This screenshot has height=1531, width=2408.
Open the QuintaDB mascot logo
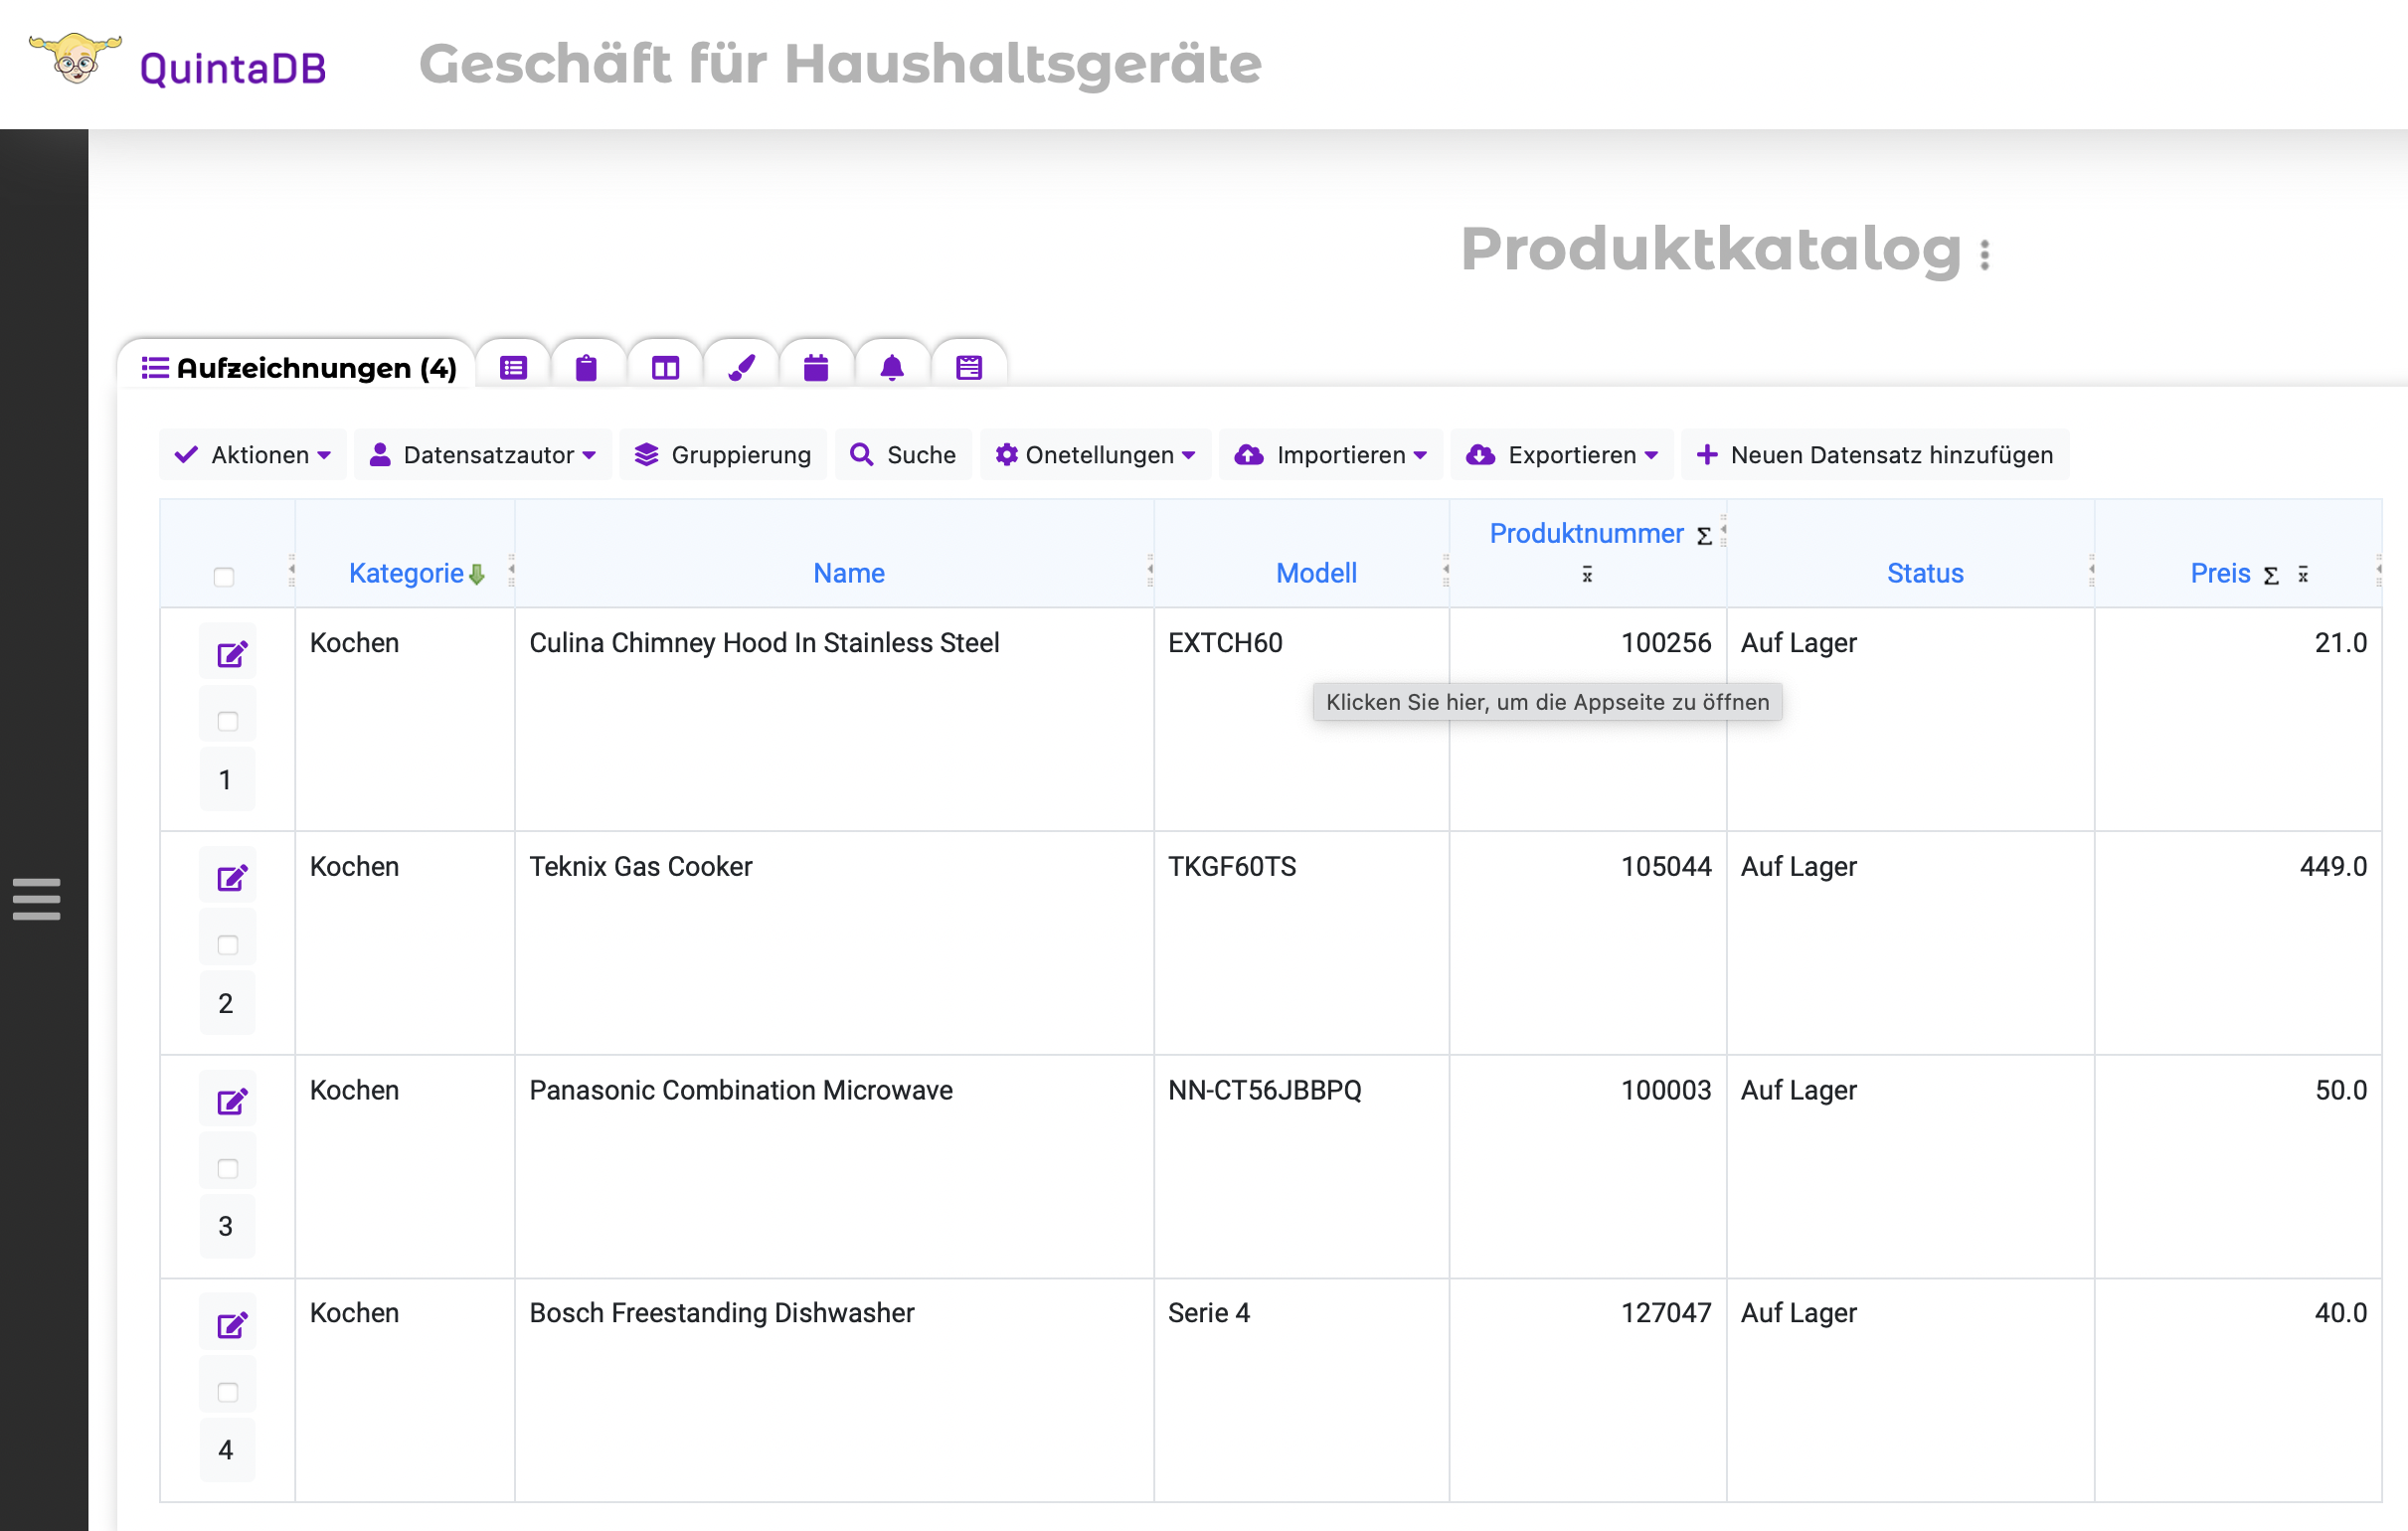tap(75, 59)
